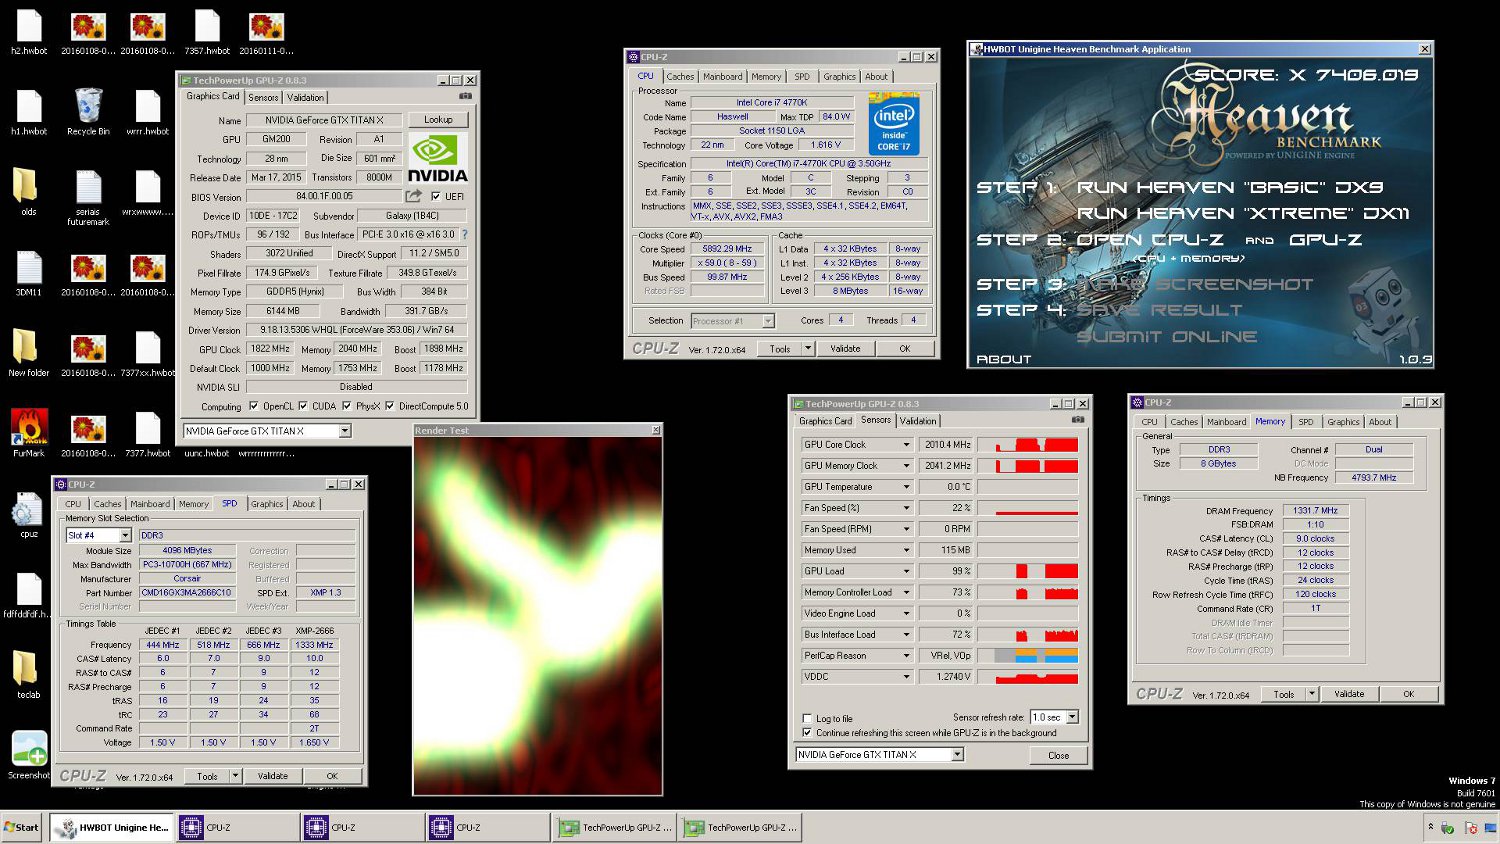Open the PerfCap Reason sensor dropdown
Viewport: 1500px width, 844px height.
[906, 655]
